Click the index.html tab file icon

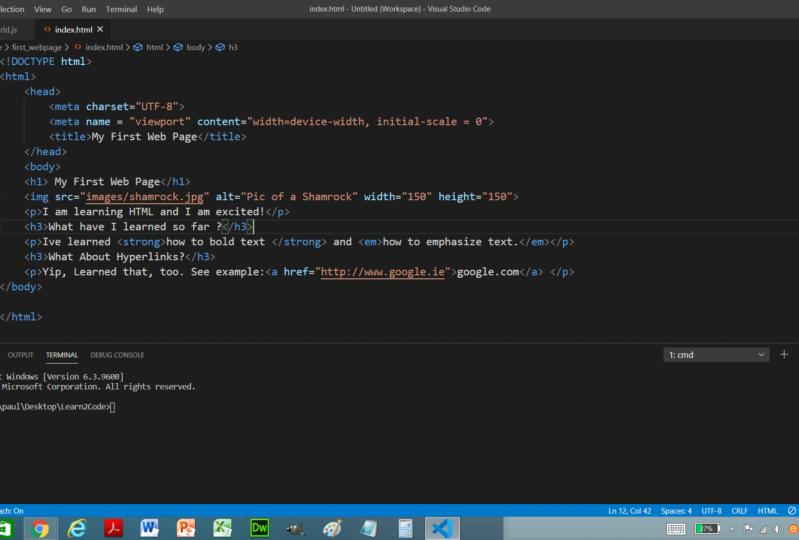(47, 30)
